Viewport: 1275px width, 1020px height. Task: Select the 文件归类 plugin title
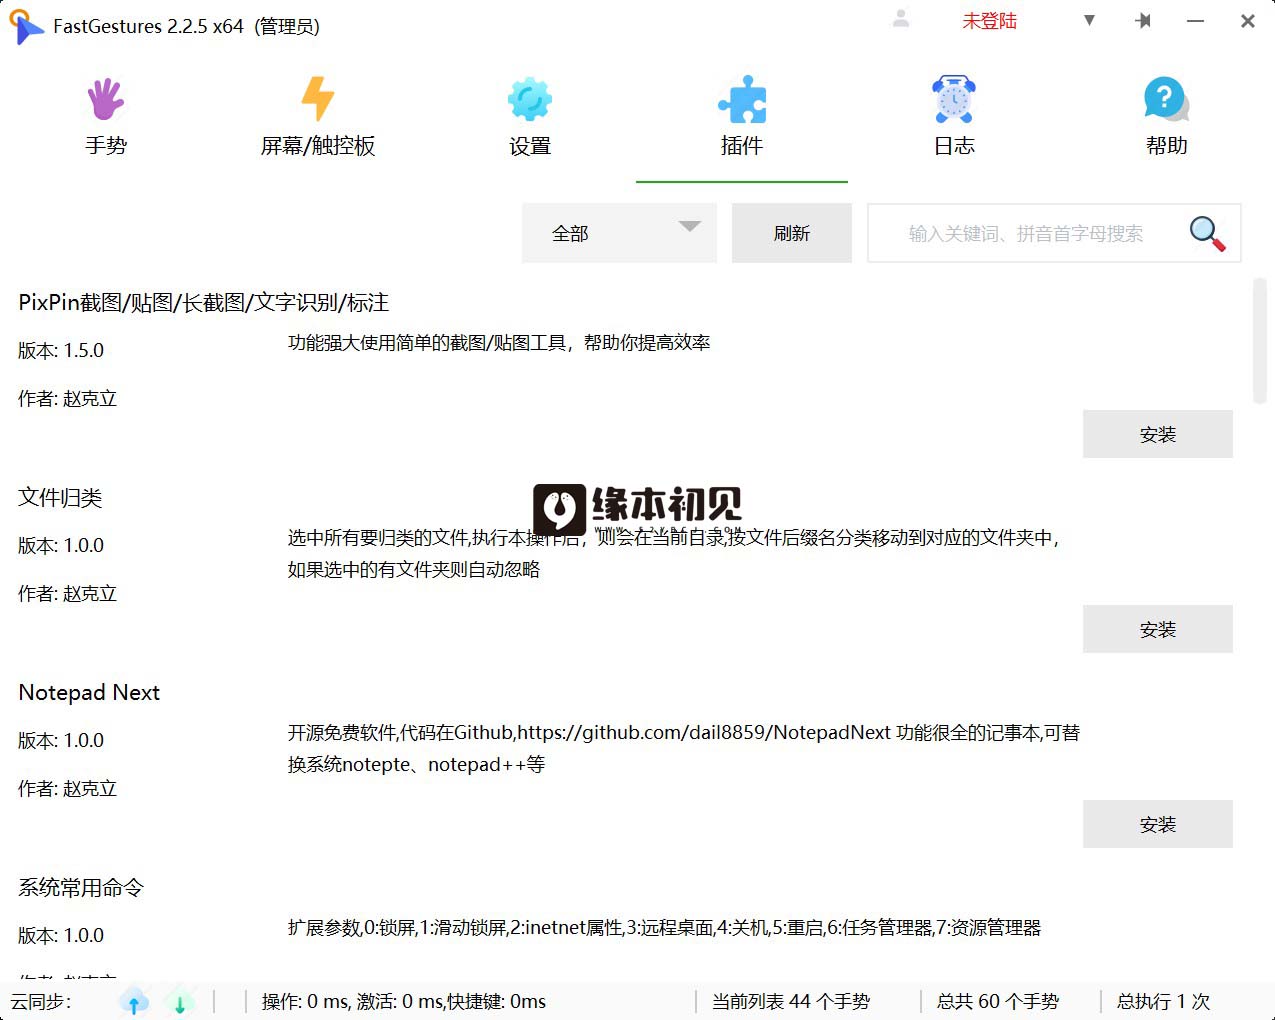pyautogui.click(x=60, y=497)
